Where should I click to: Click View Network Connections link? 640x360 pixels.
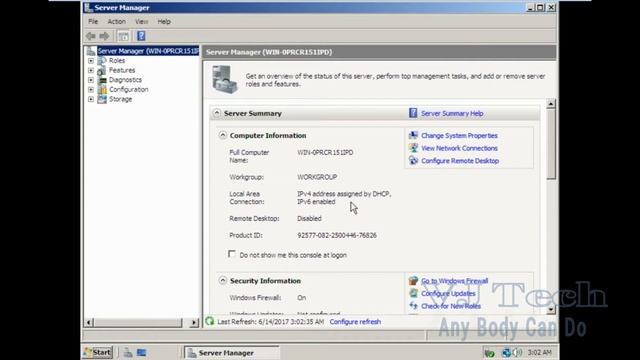click(459, 148)
